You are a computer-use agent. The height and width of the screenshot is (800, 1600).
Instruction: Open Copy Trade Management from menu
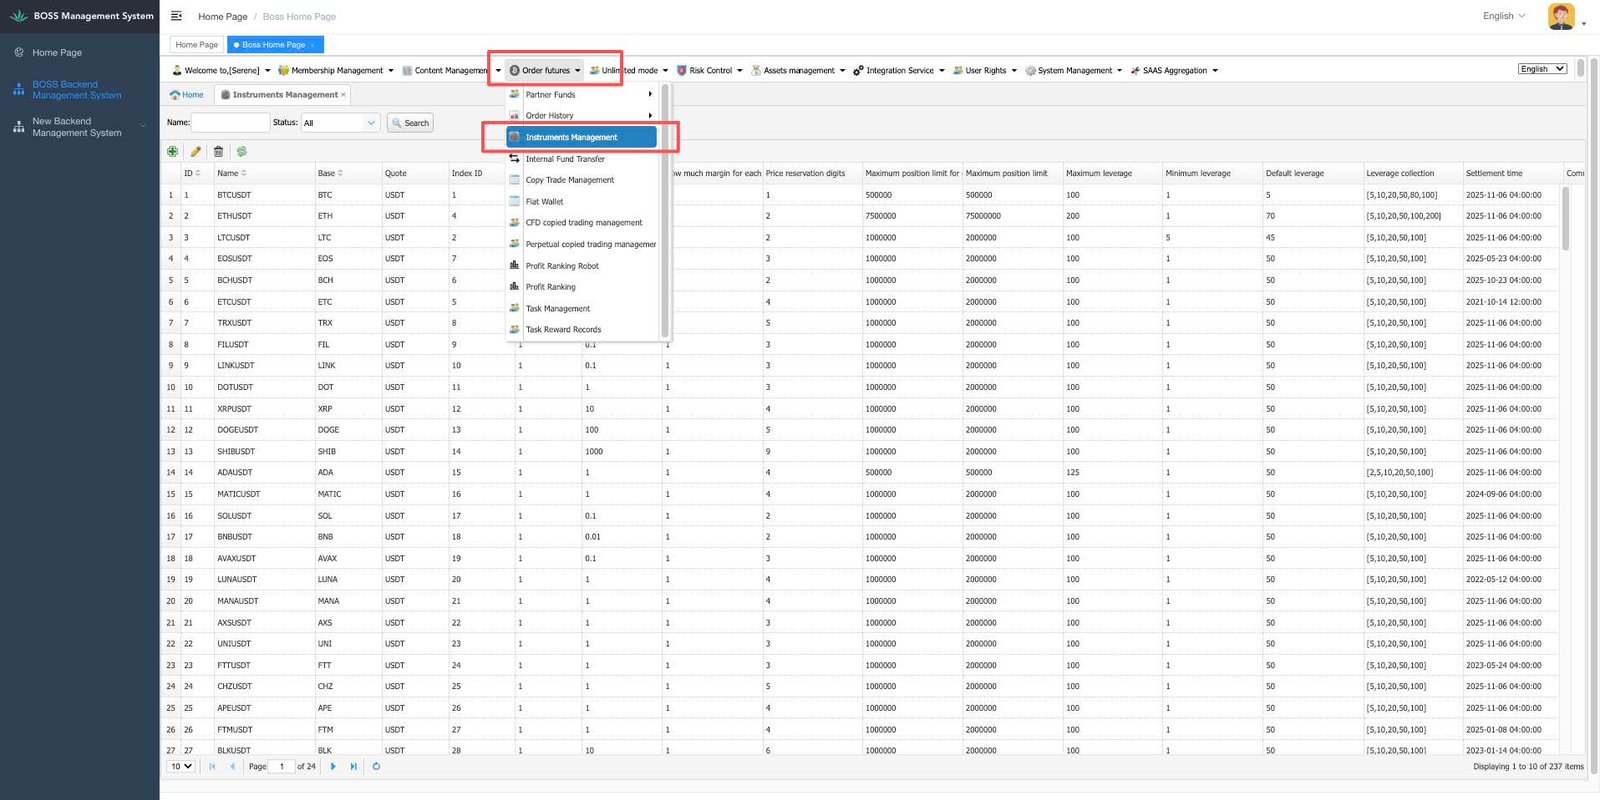(569, 180)
